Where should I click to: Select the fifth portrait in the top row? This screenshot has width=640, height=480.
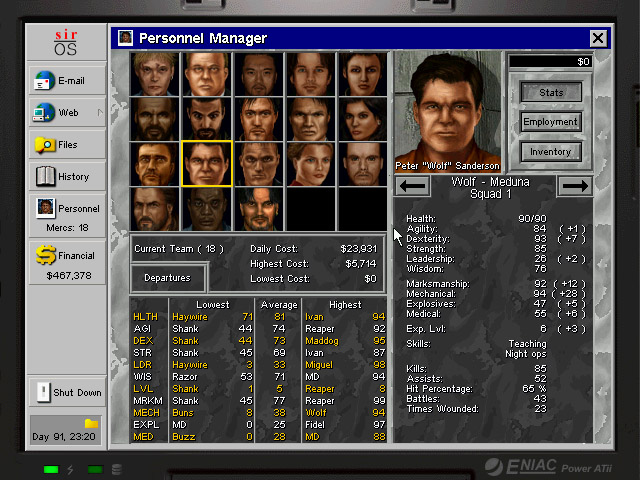click(x=363, y=74)
